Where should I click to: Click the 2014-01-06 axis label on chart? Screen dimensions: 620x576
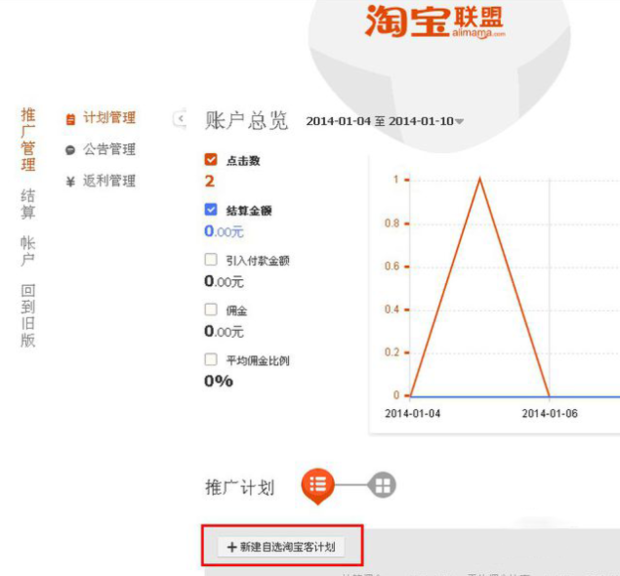click(550, 414)
